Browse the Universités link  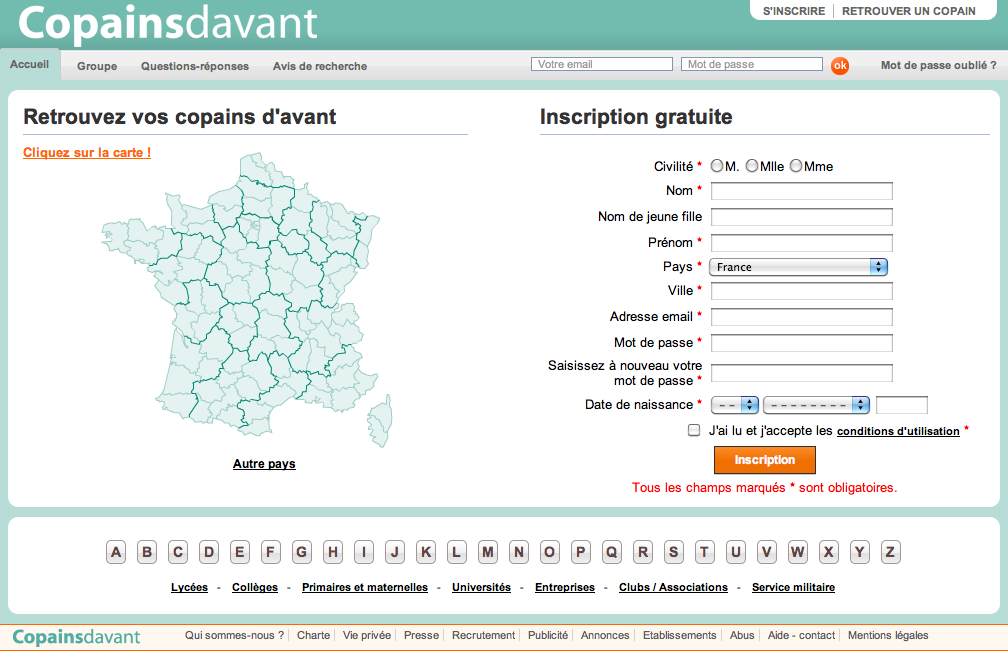click(482, 587)
